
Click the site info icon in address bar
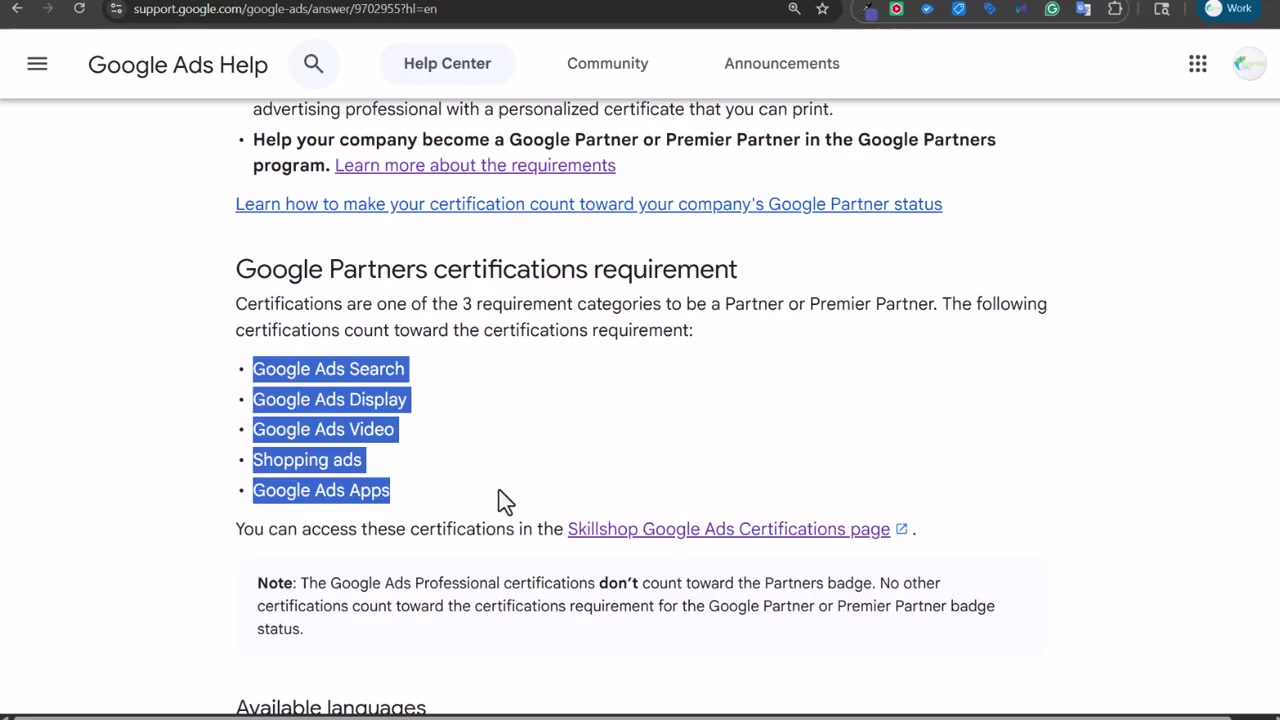click(116, 8)
